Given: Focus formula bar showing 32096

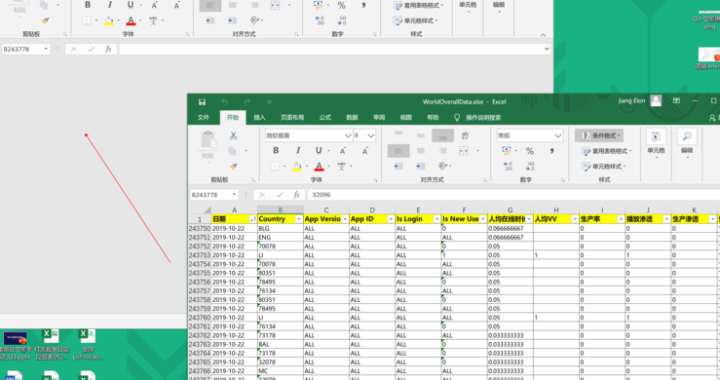Looking at the screenshot, I should point(513,195).
